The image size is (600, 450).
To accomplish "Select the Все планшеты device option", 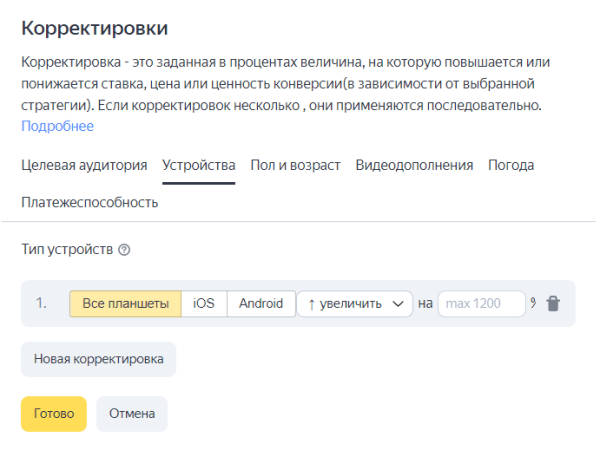I will pos(125,304).
